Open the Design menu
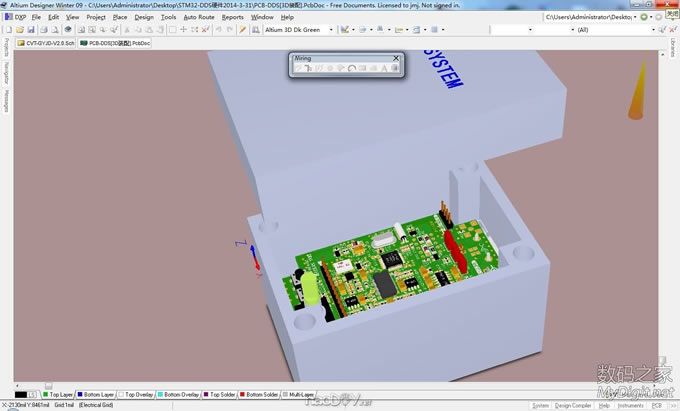Viewport: 680px width, 411px height. (144, 17)
